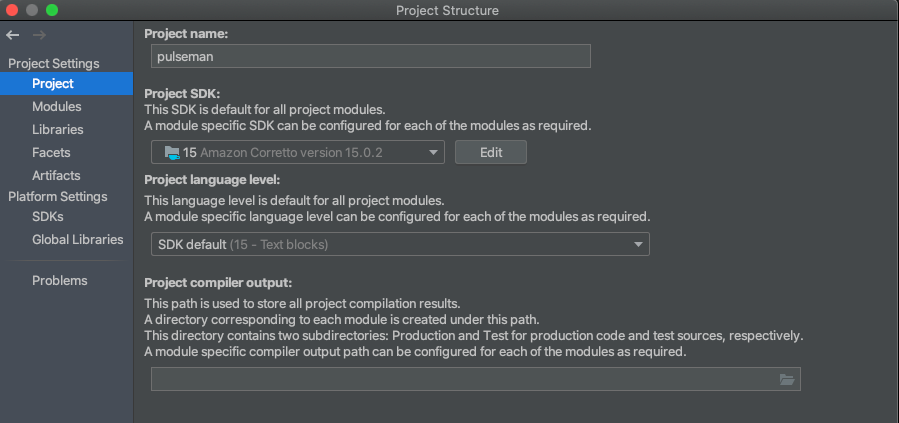Click the SDK folder icon in dropdown
899x423 pixels.
tap(168, 153)
